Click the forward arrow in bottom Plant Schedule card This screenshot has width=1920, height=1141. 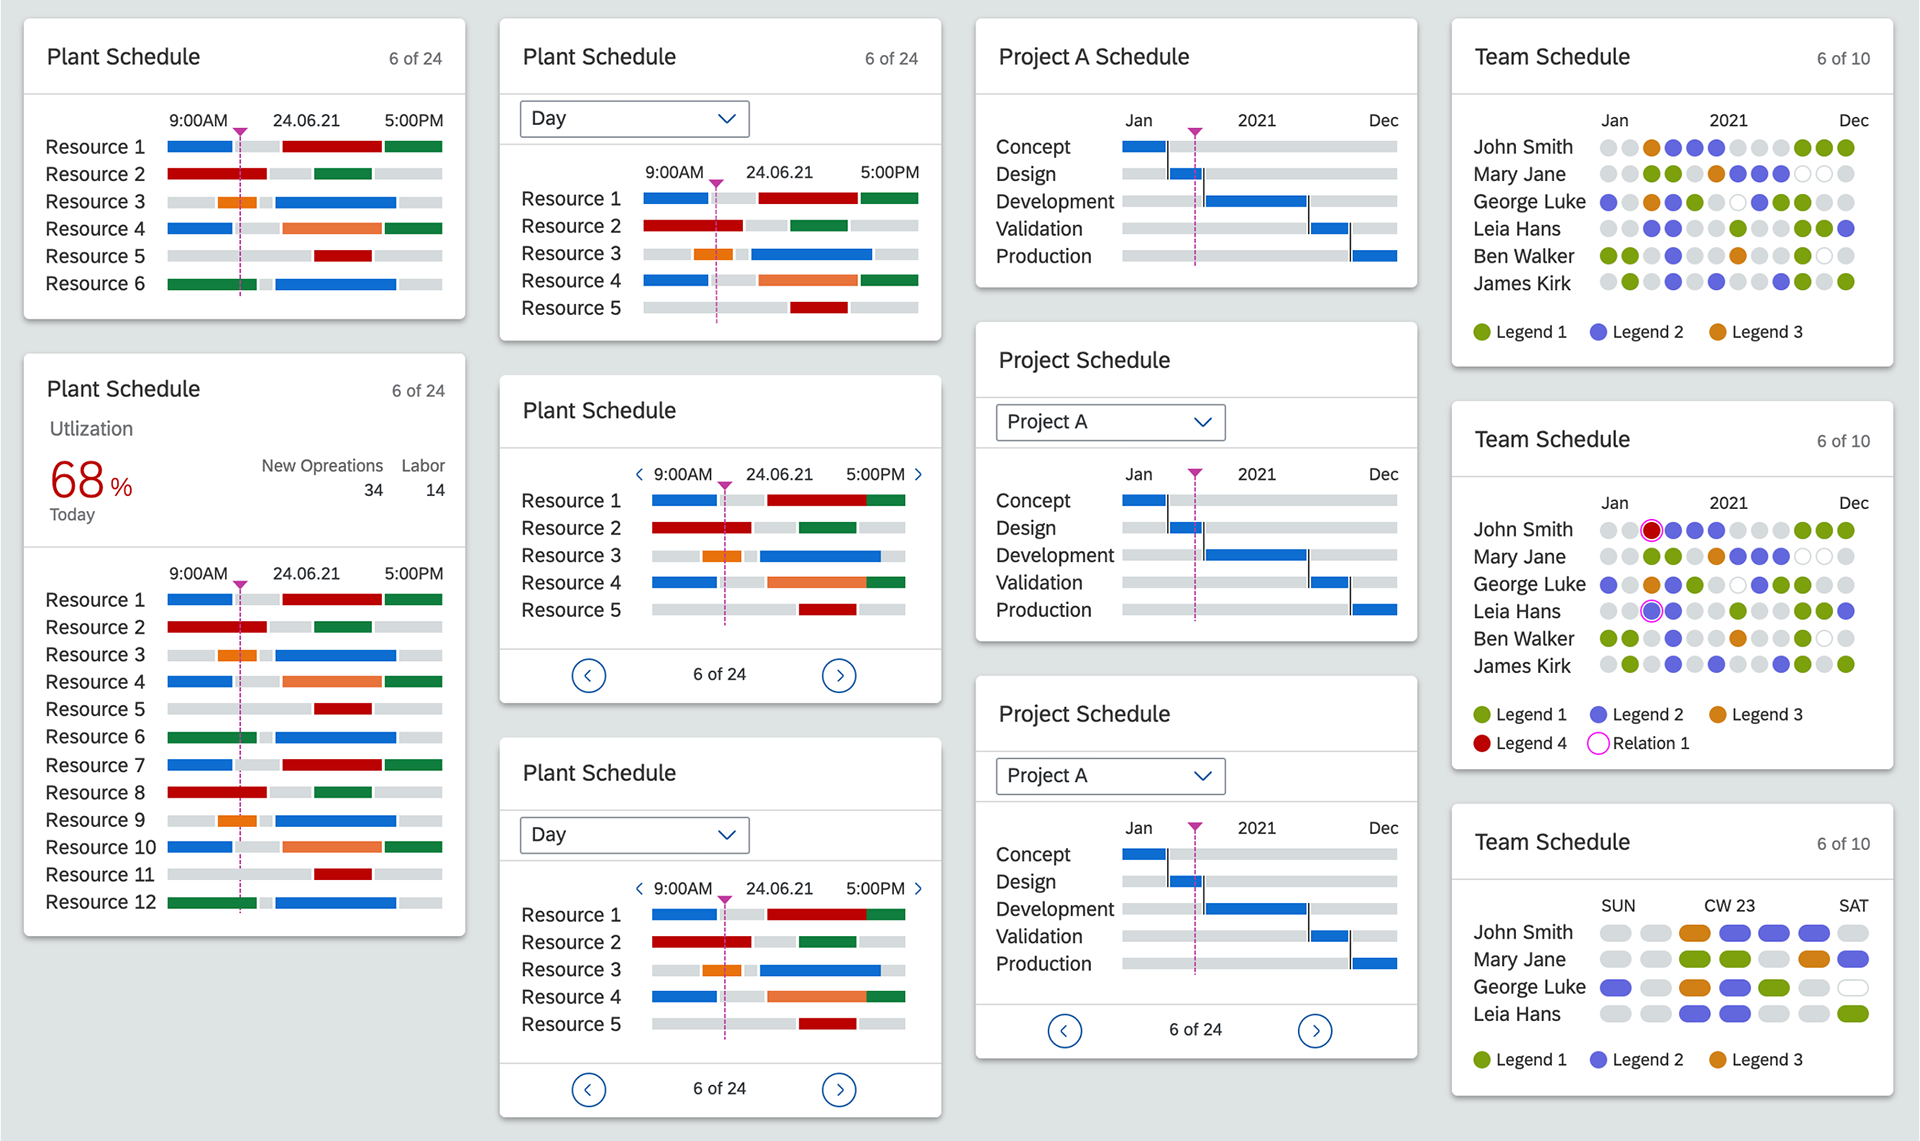839,1090
